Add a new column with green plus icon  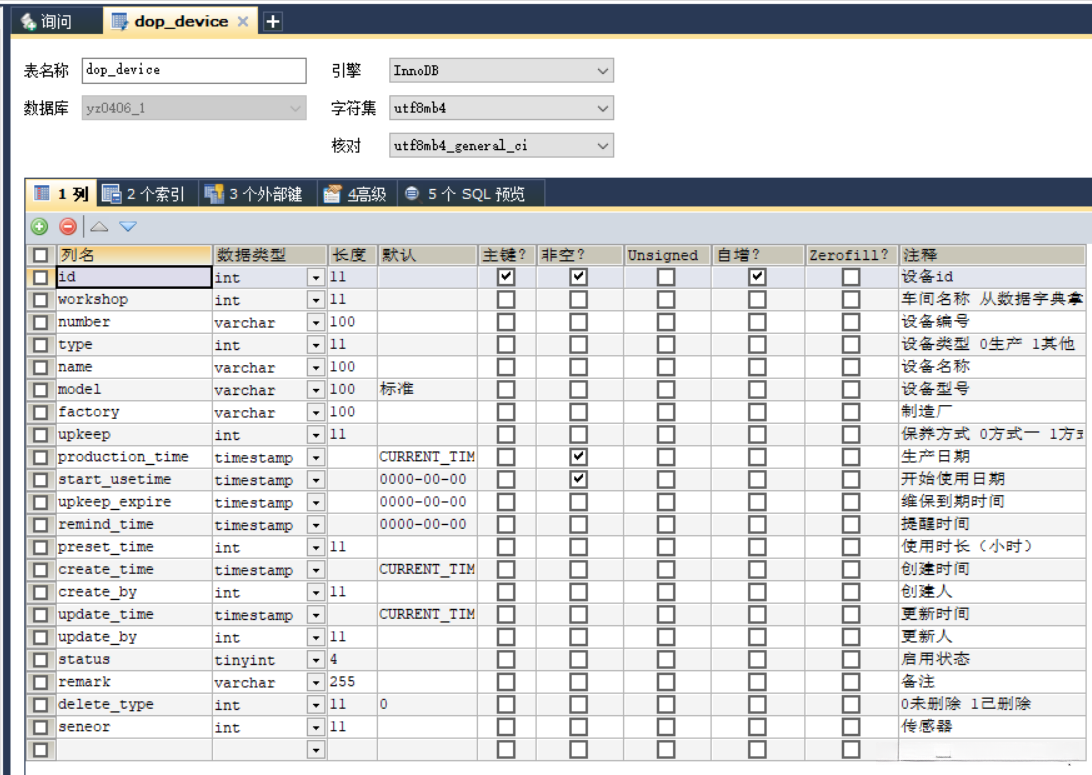click(x=40, y=226)
